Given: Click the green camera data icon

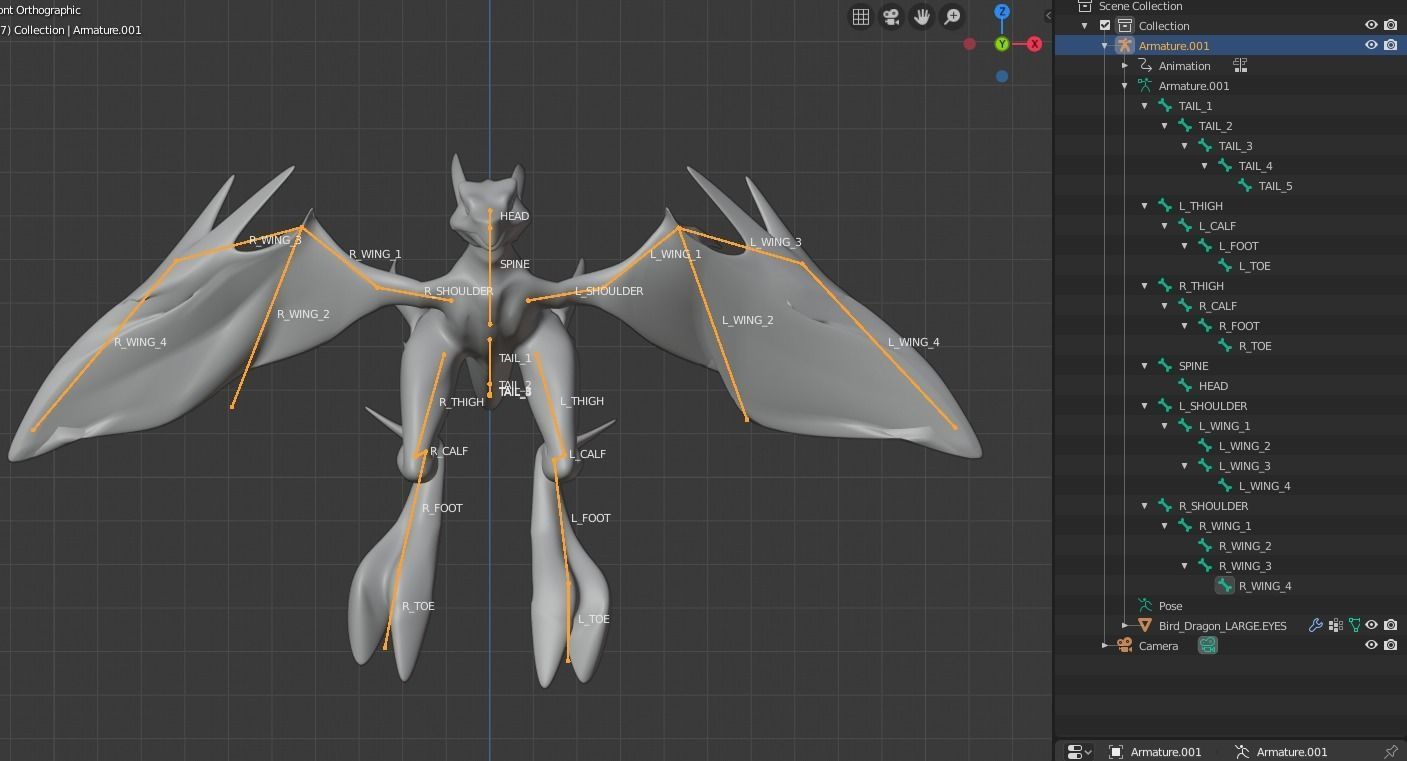Looking at the screenshot, I should click(1208, 646).
